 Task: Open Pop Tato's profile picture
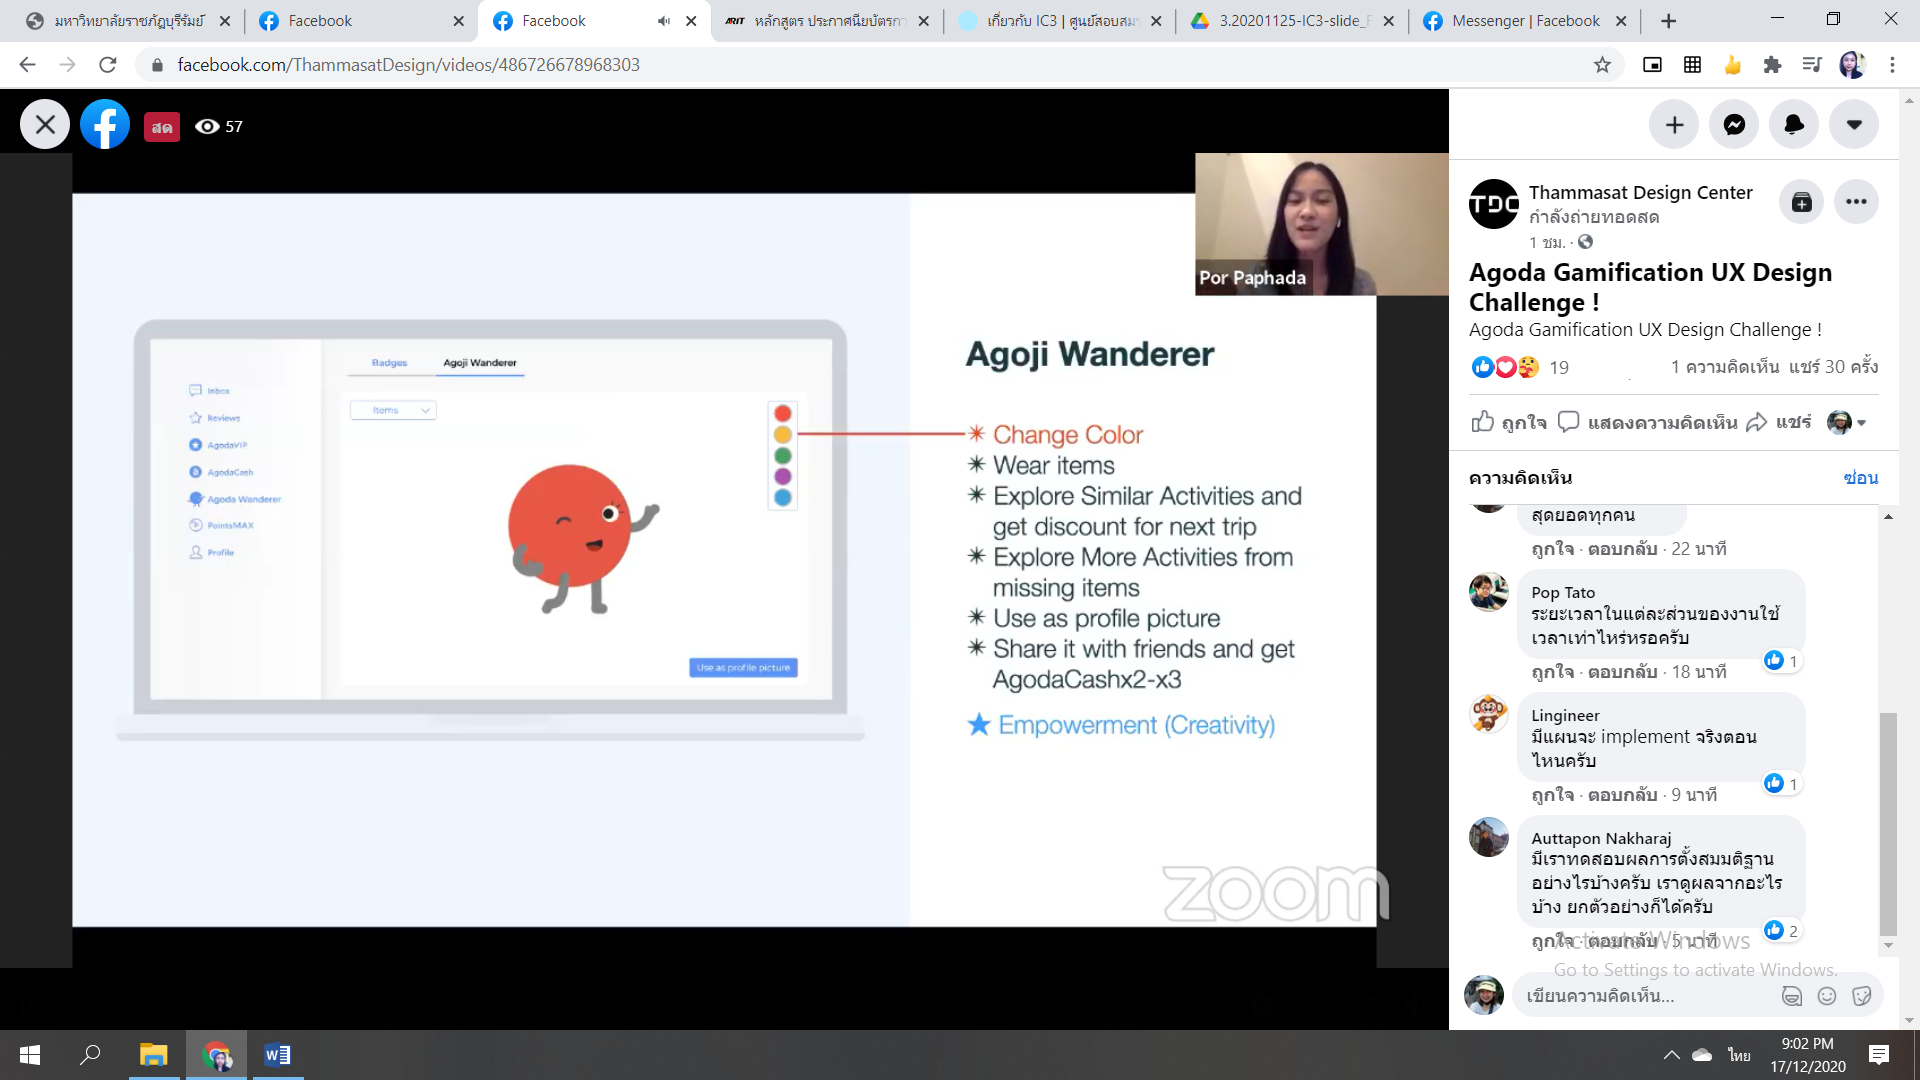point(1489,592)
